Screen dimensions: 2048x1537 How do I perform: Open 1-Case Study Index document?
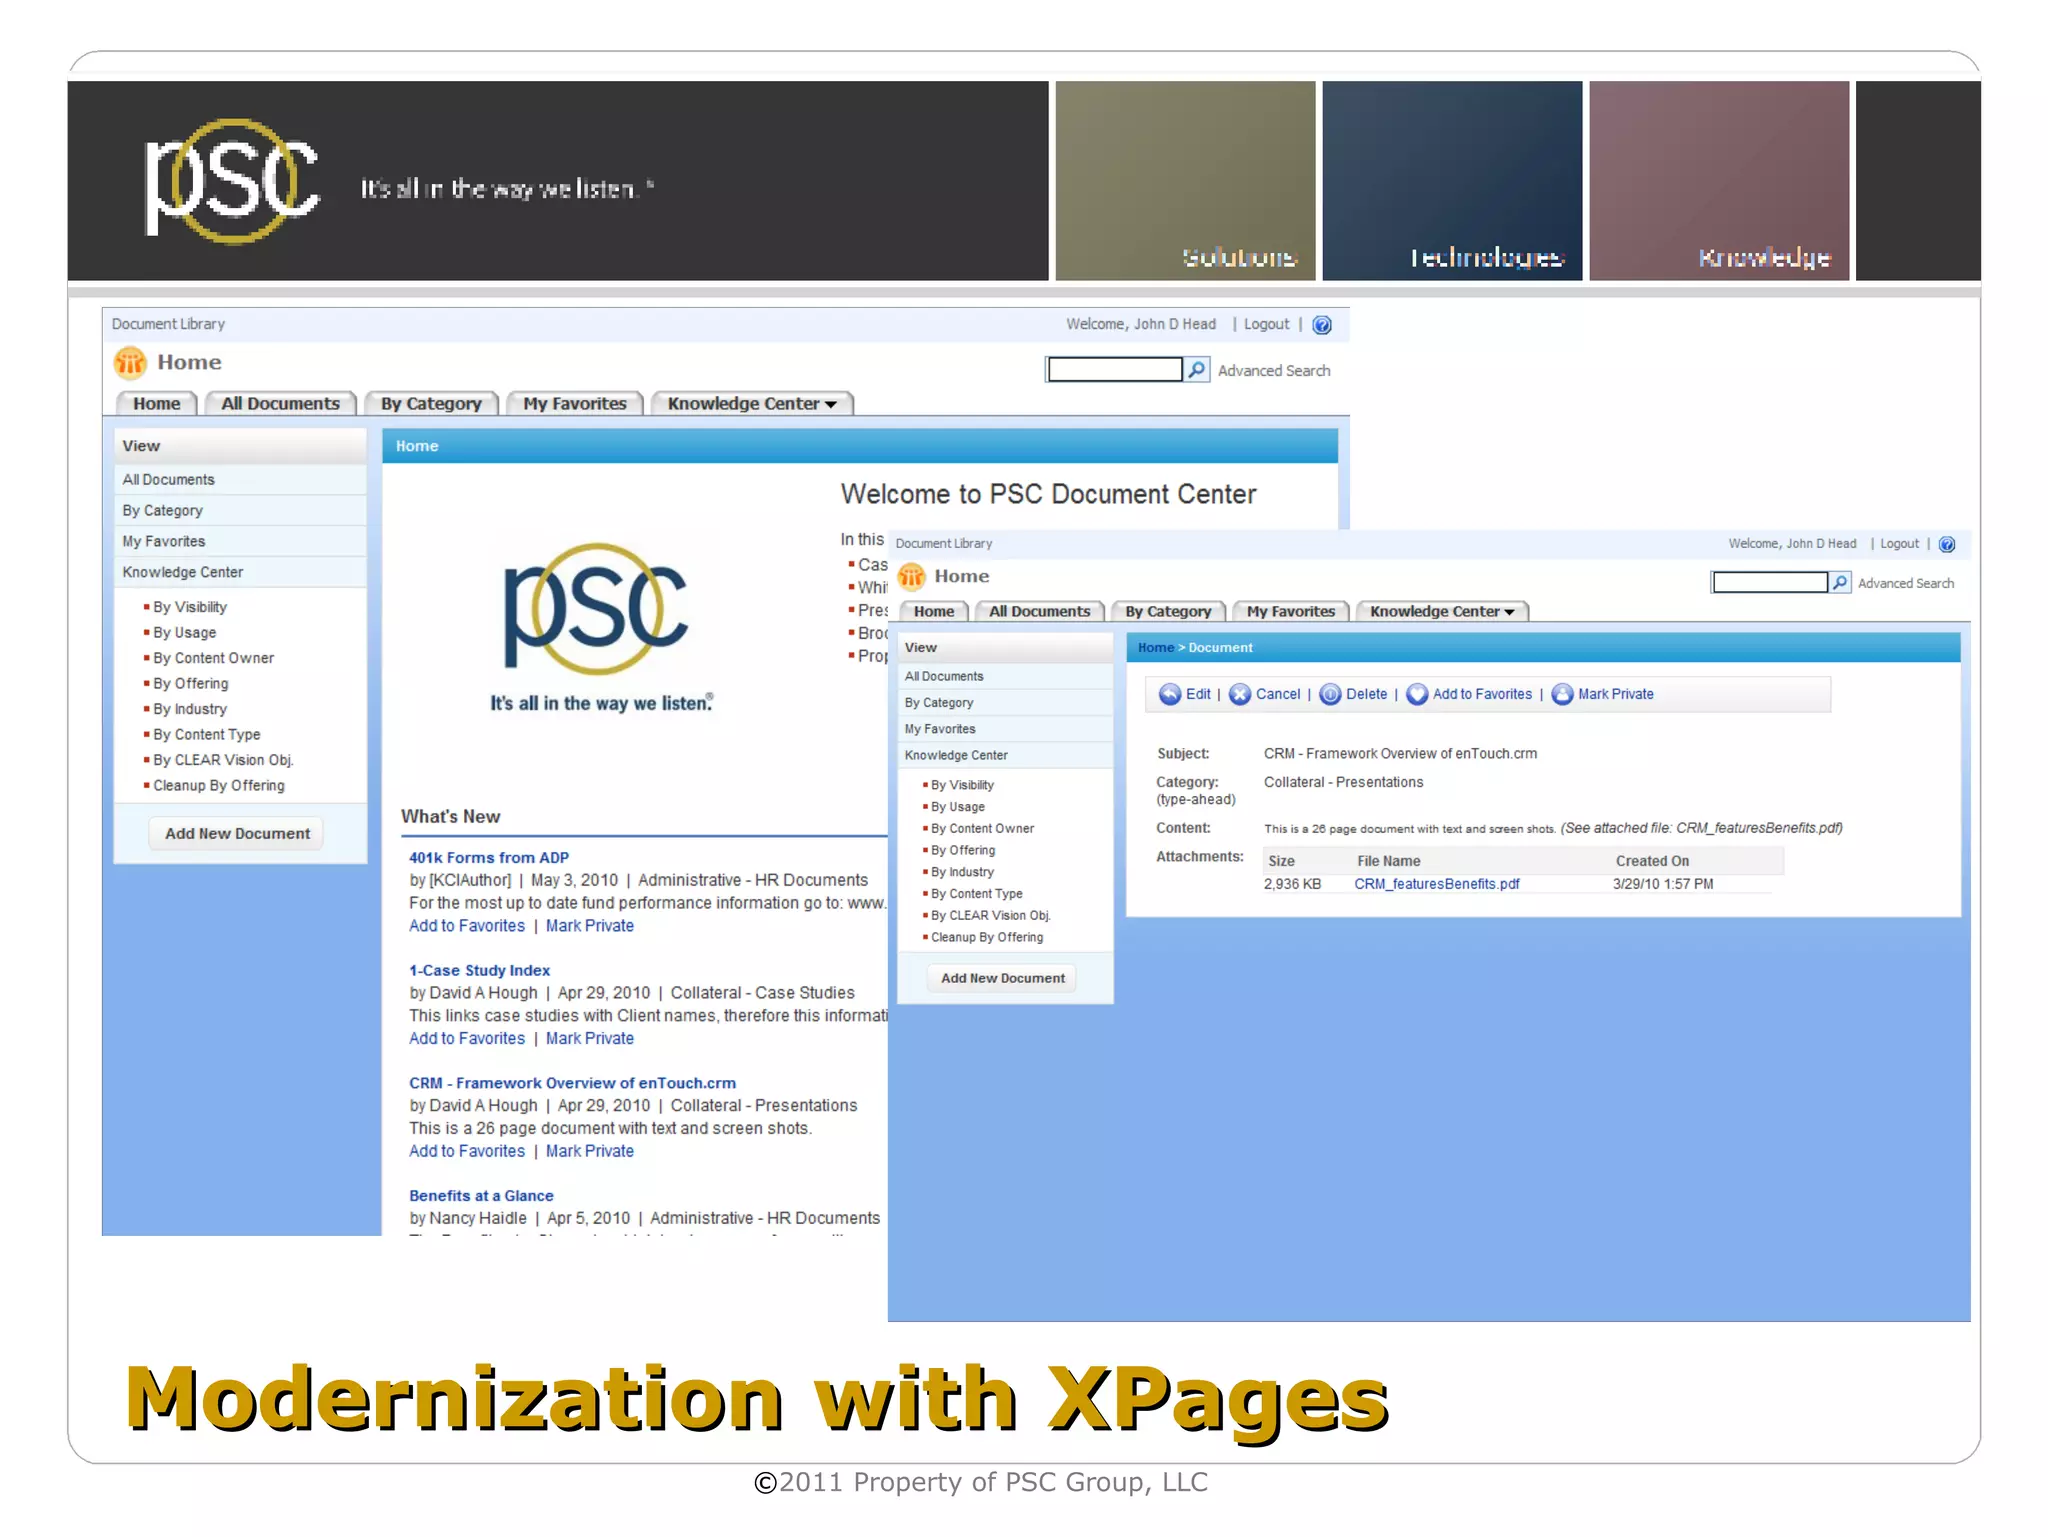point(479,971)
